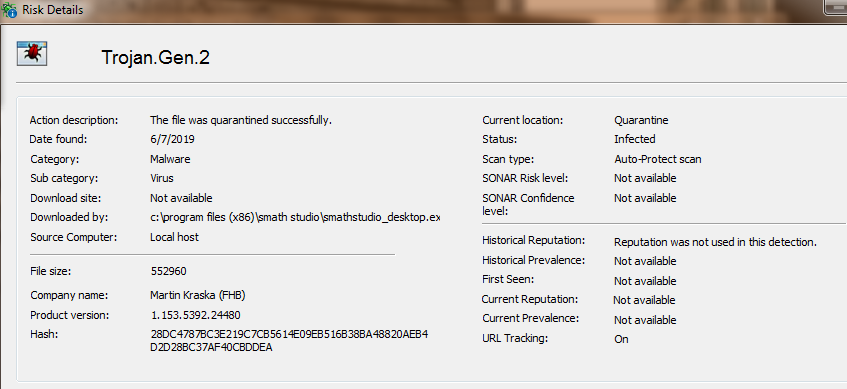The width and height of the screenshot is (847, 389).
Task: Click the Auto-Protect scan value
Action: click(x=658, y=159)
